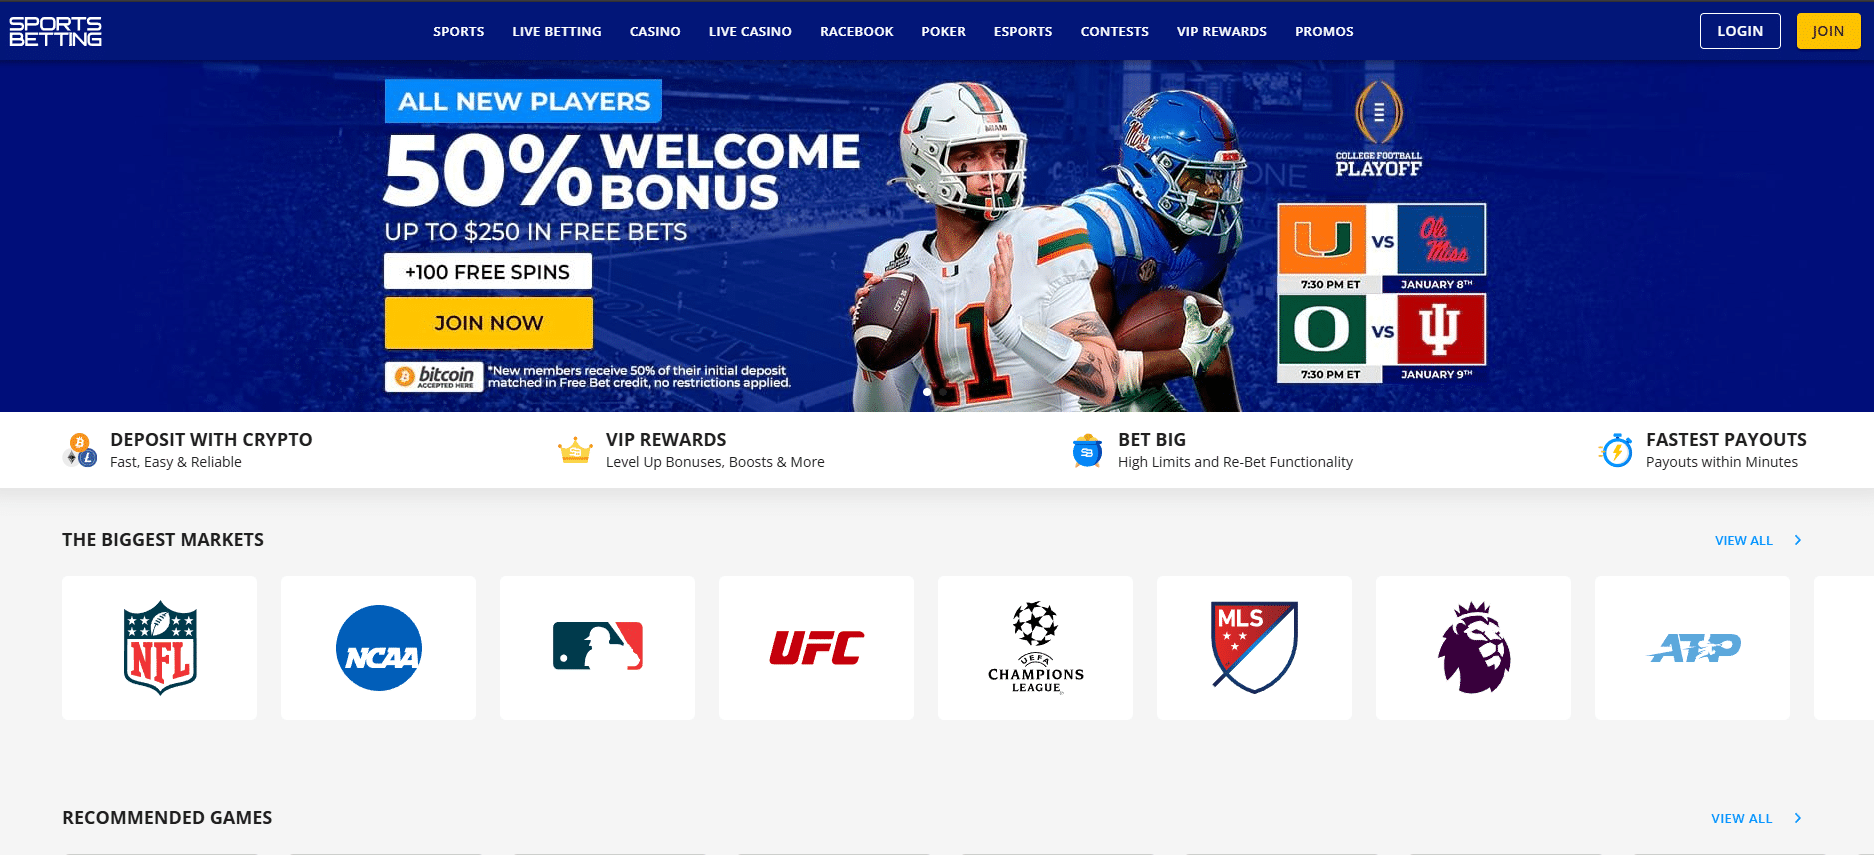Open the Premier League lion tile
Screen dimensions: 1874x855
1473,647
